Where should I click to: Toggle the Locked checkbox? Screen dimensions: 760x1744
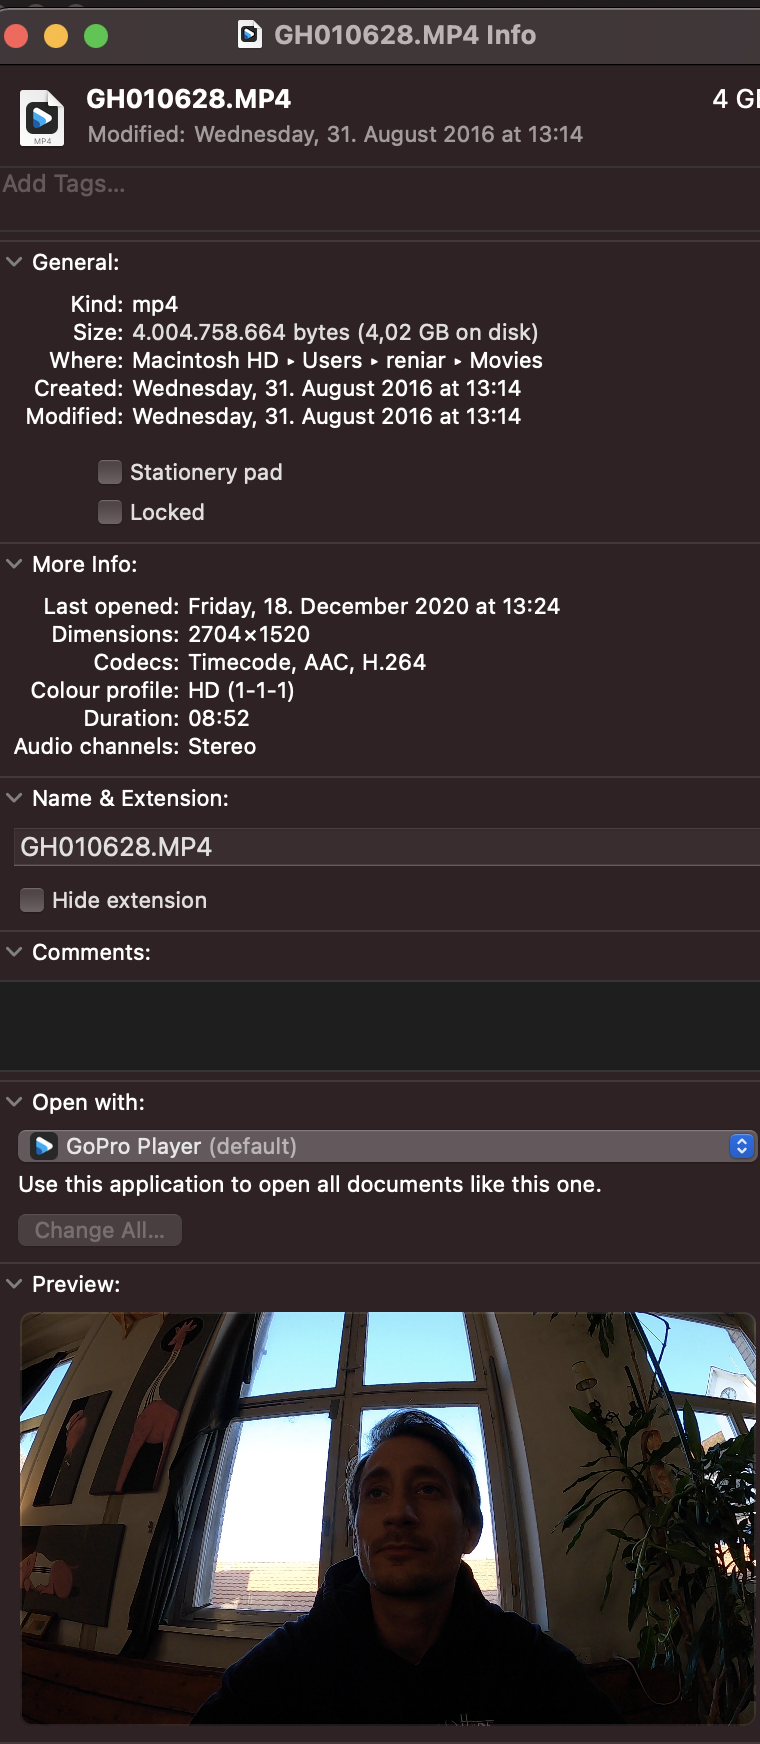click(110, 512)
